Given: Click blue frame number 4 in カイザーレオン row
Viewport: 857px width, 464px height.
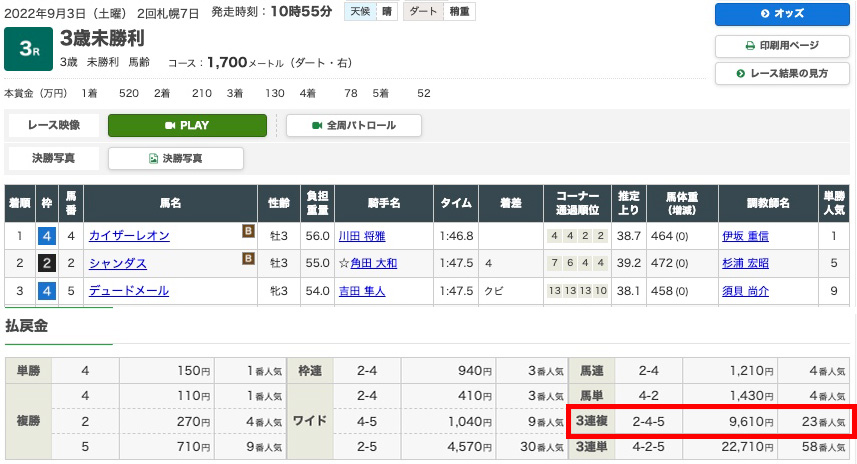Looking at the screenshot, I should coord(47,236).
